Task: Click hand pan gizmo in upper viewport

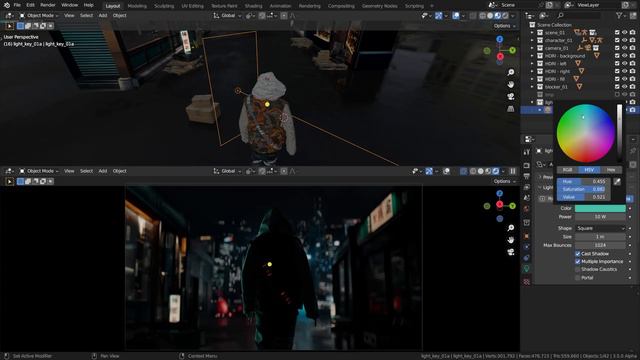Action: point(511,84)
